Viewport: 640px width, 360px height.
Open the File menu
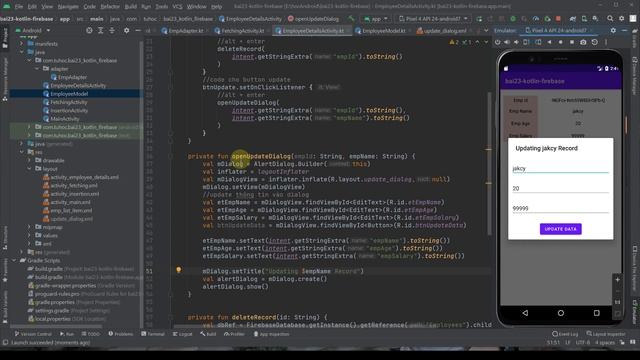click(19, 7)
